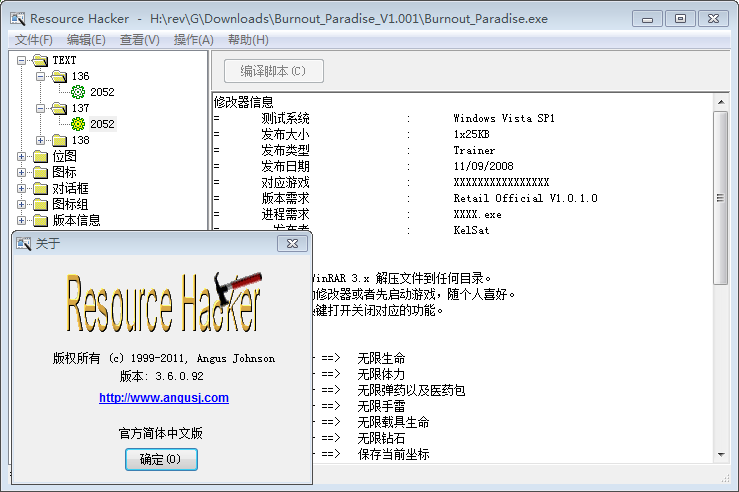Click the text '保存当前坐标'
739x492 pixels.
(x=394, y=455)
